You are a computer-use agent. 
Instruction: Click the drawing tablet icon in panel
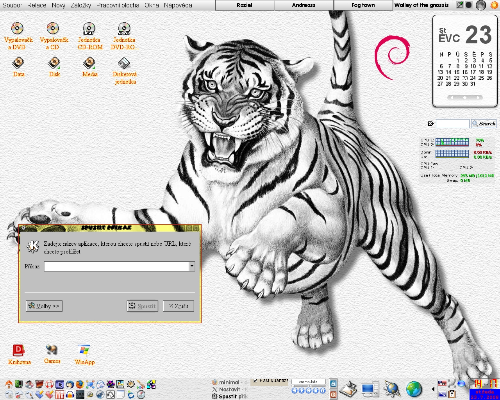[x=348, y=389]
